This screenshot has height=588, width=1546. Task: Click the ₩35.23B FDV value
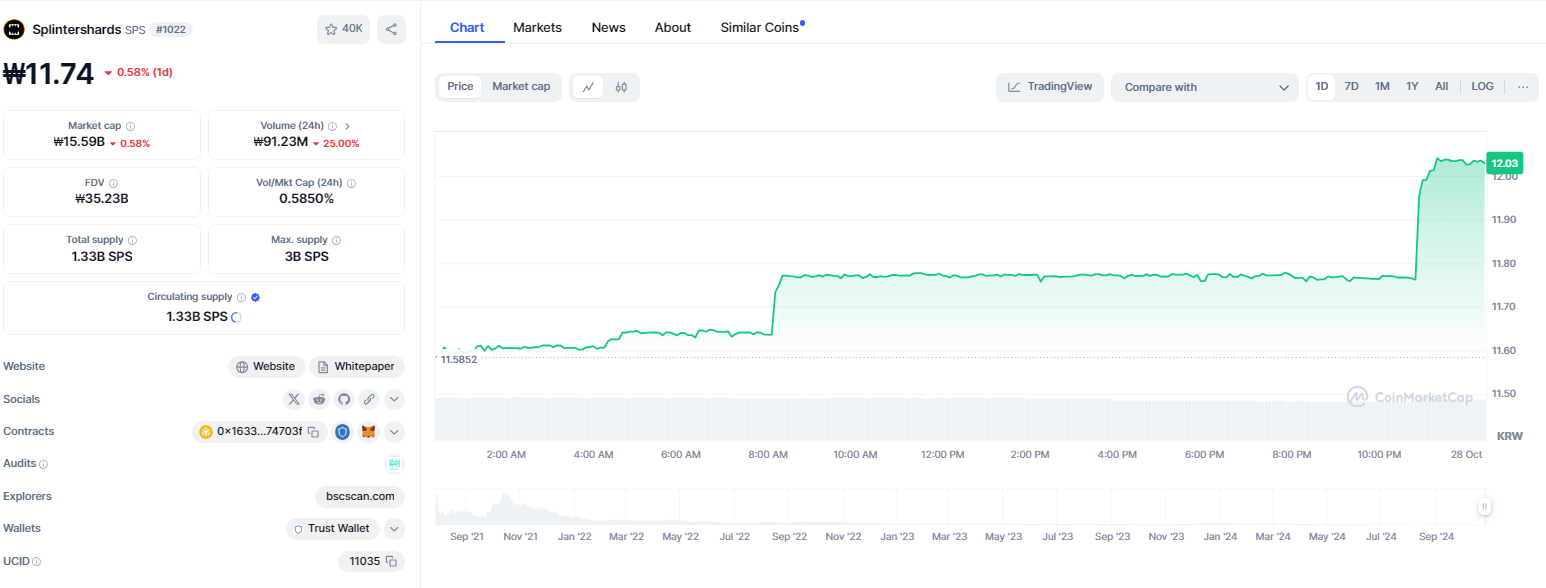point(102,198)
